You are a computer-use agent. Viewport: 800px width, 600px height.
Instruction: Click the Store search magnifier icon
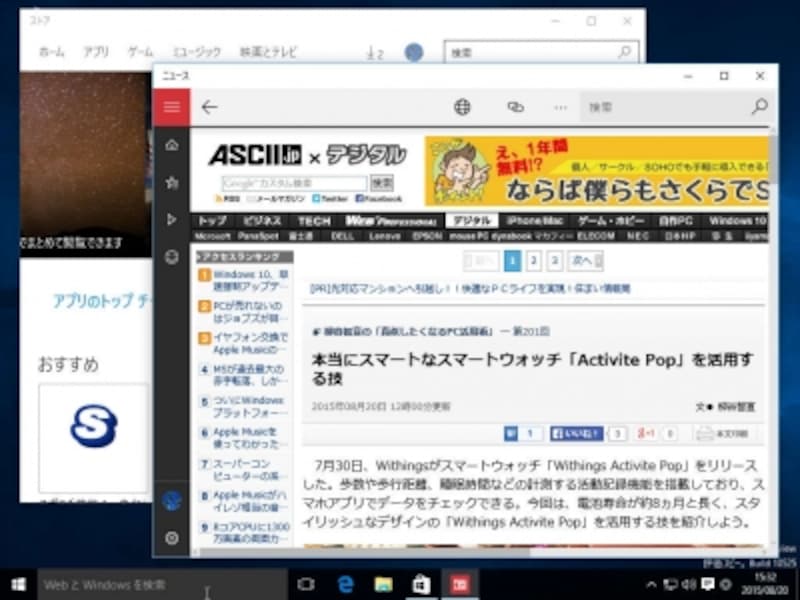tap(624, 52)
